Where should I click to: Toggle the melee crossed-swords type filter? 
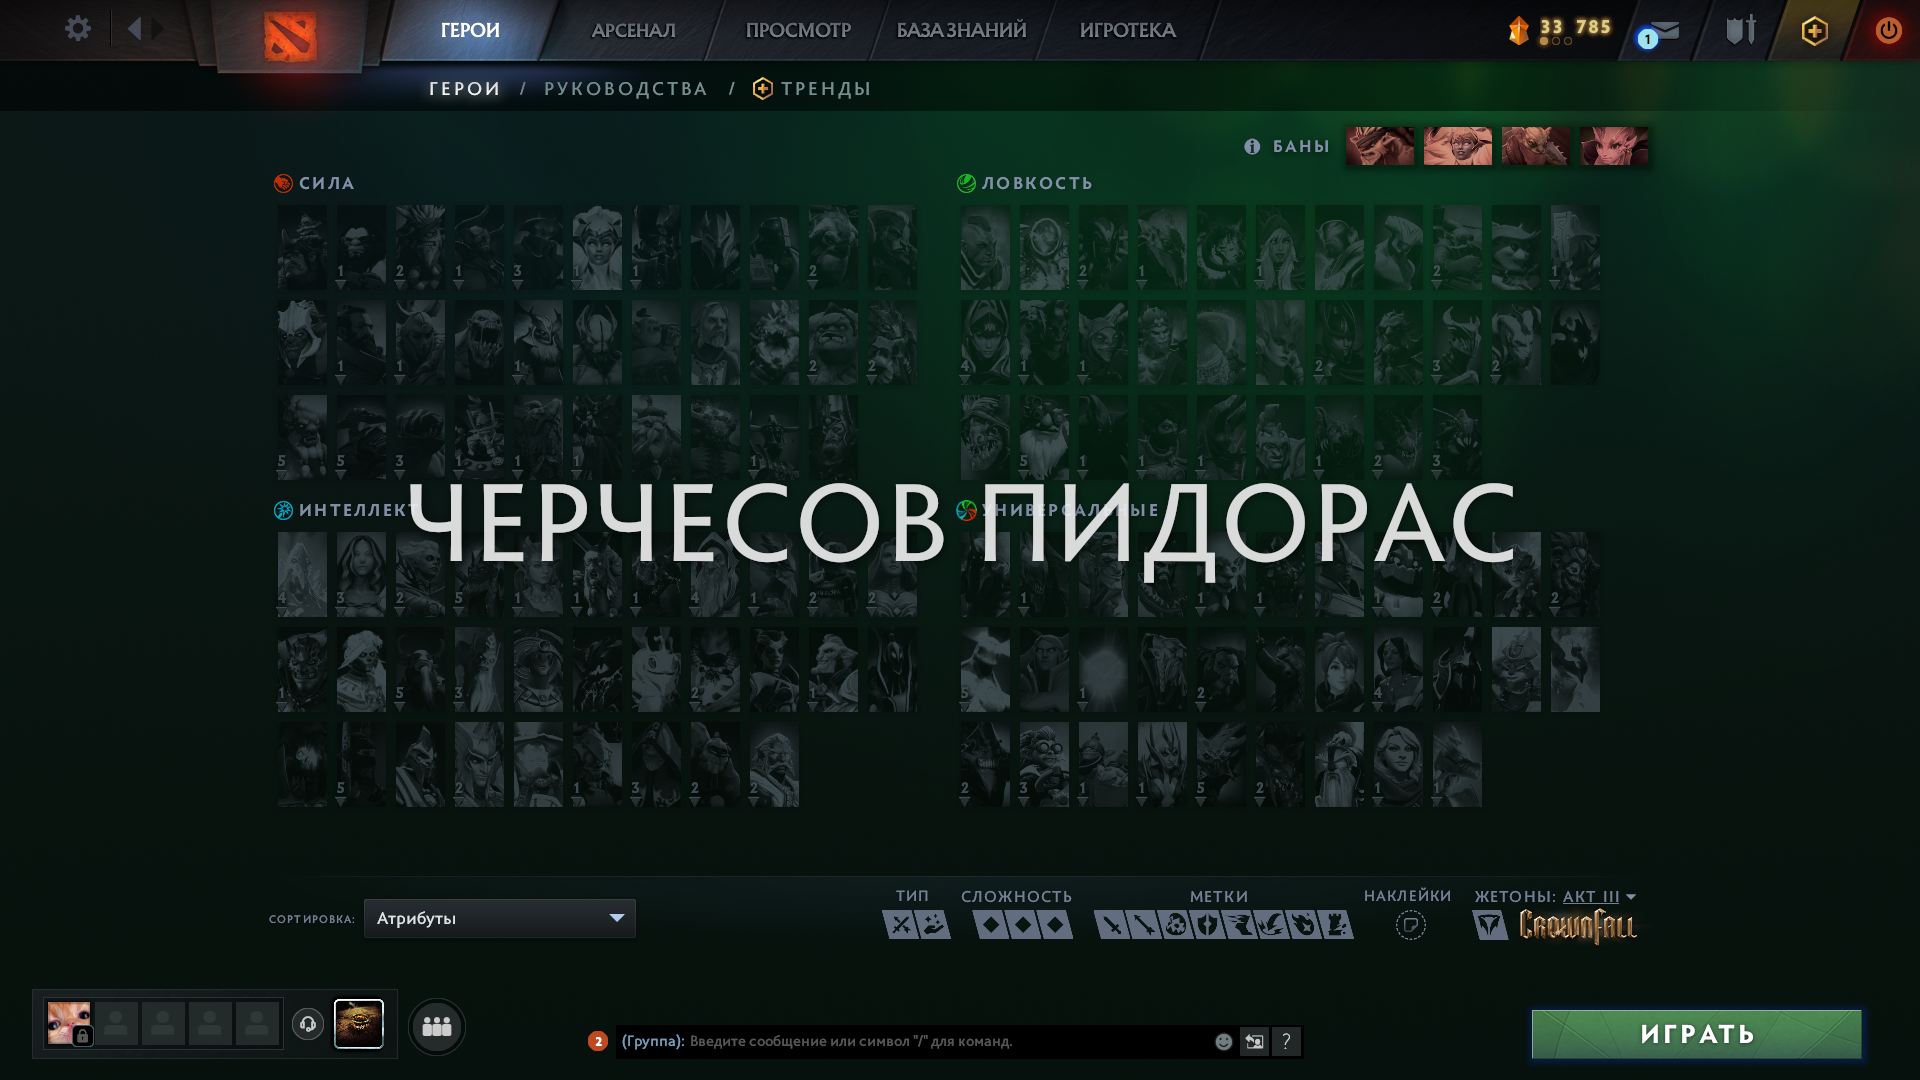click(x=901, y=925)
